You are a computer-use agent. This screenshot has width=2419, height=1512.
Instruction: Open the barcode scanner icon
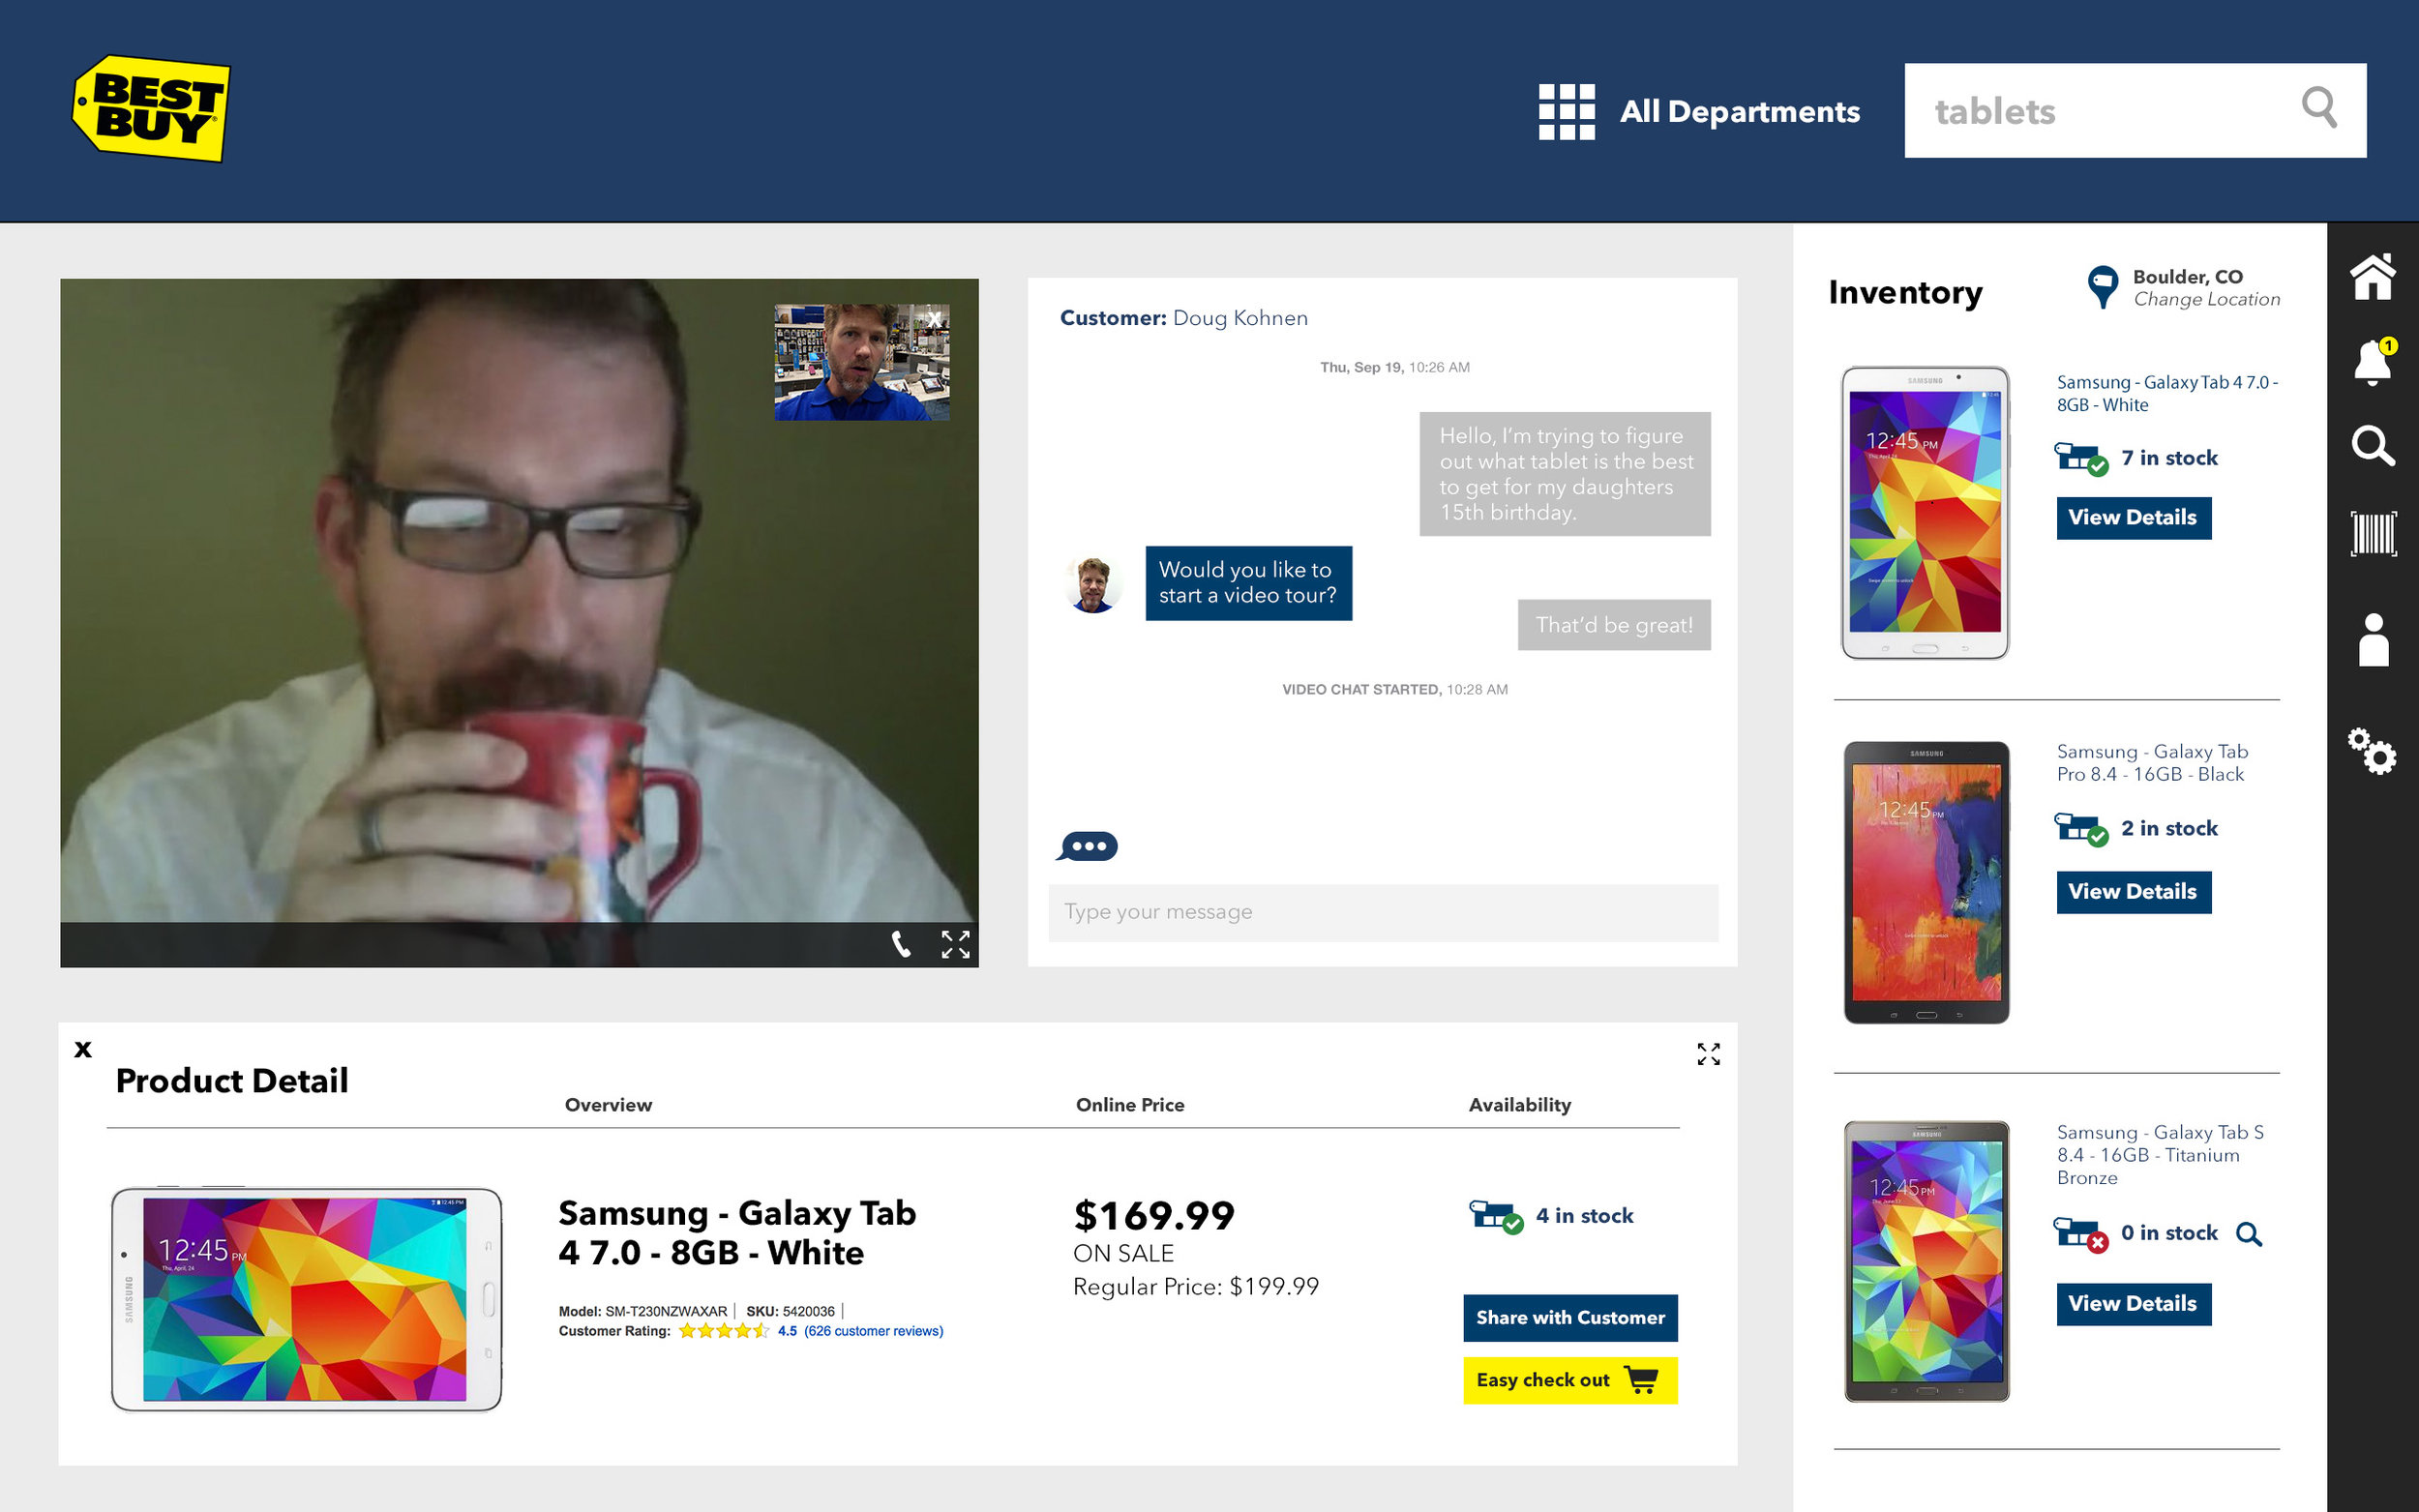[2372, 533]
